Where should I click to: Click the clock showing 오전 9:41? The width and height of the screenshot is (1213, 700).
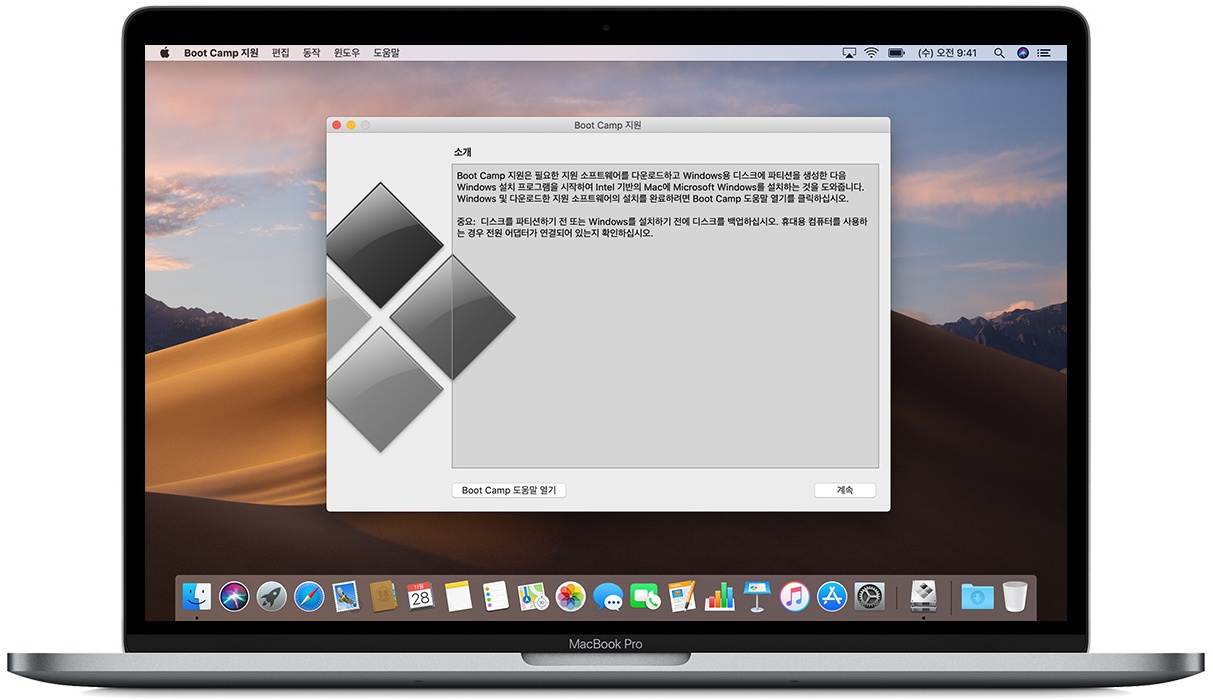(947, 53)
